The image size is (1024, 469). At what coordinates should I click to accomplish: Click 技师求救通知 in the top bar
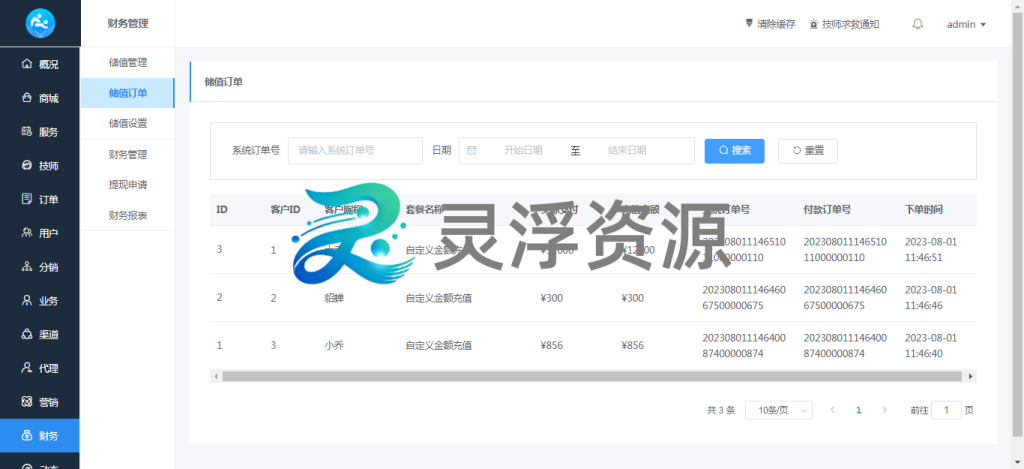844,24
